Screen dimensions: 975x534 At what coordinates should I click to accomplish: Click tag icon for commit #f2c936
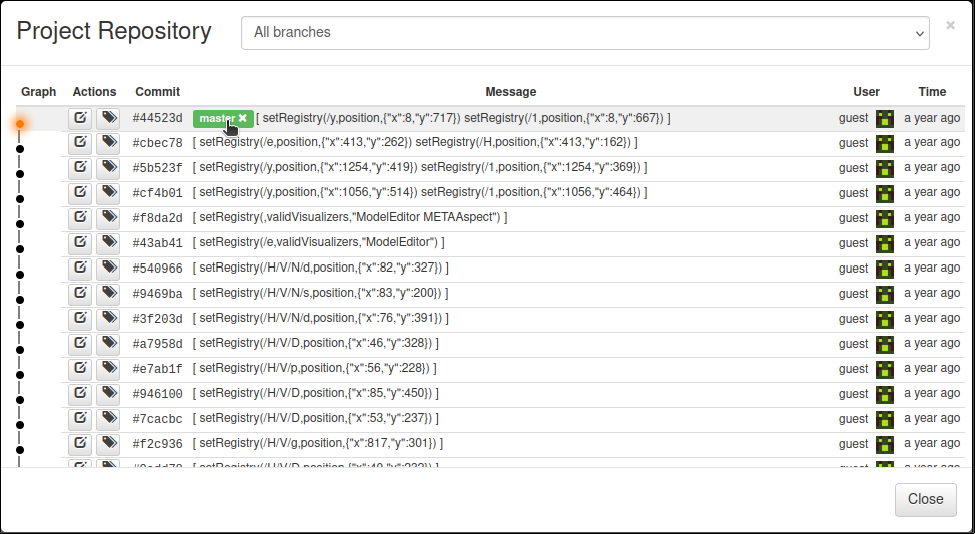[x=108, y=444]
